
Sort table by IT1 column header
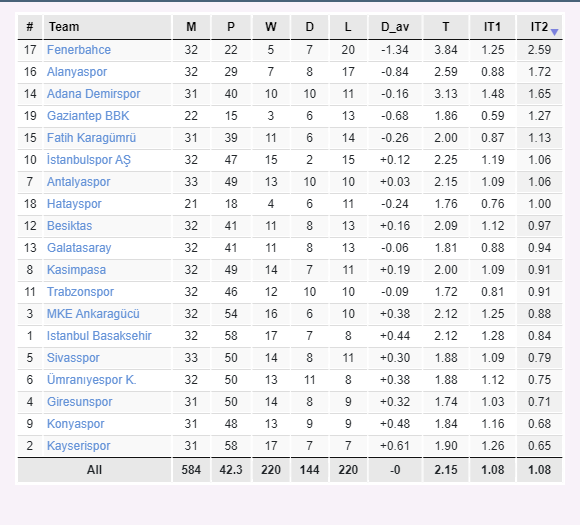(492, 27)
